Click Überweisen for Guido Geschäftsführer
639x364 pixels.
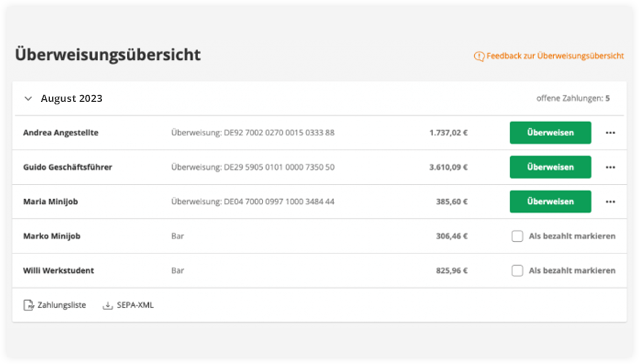550,167
